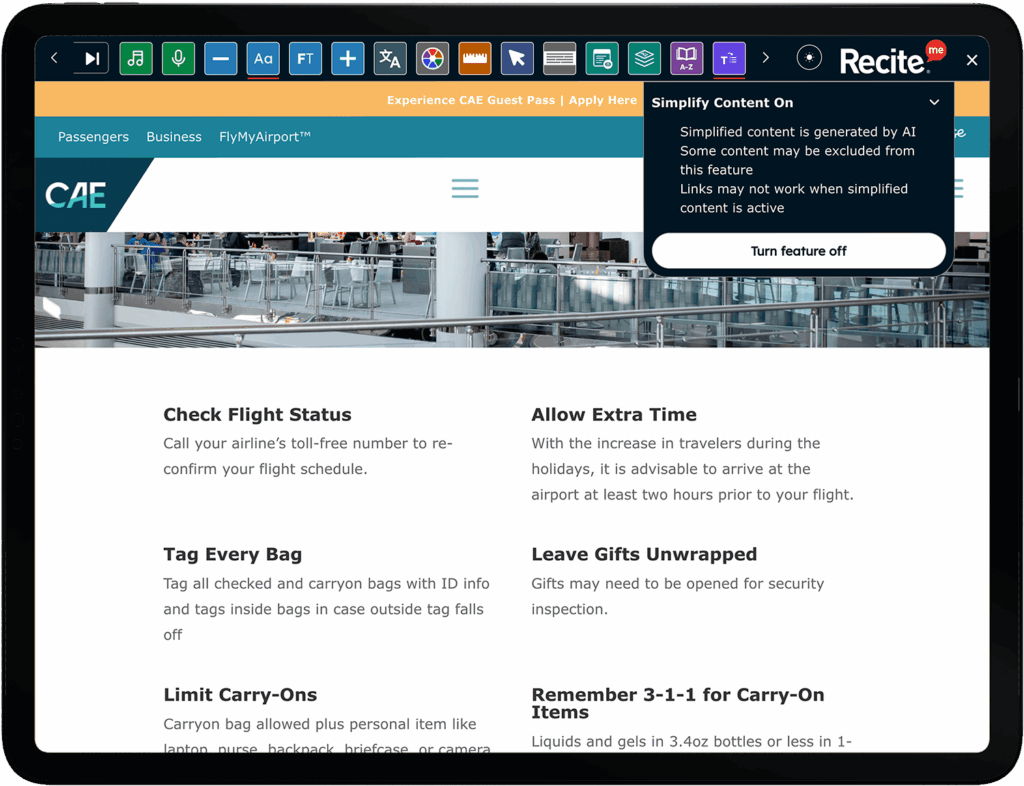The height and width of the screenshot is (786, 1024).
Task: Select the Business nav item
Action: pyautogui.click(x=174, y=137)
